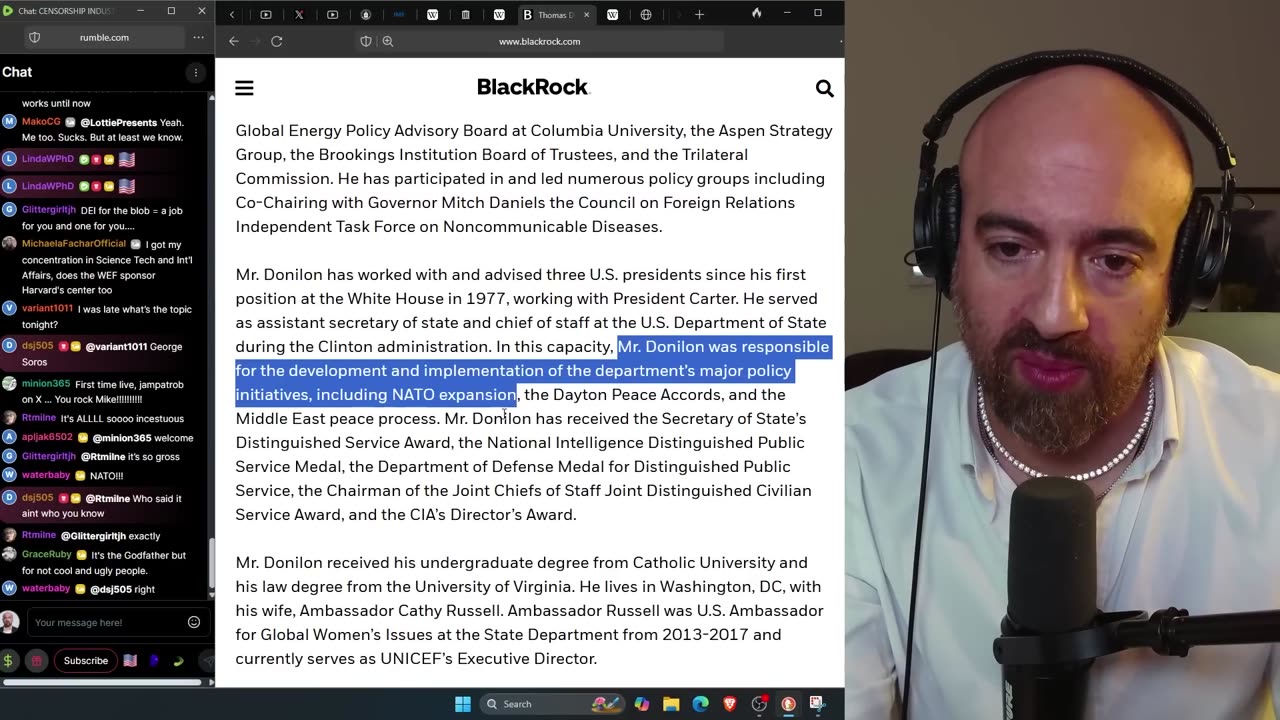Open the Windows Start menu
Viewport: 1280px width, 720px height.
[x=463, y=704]
